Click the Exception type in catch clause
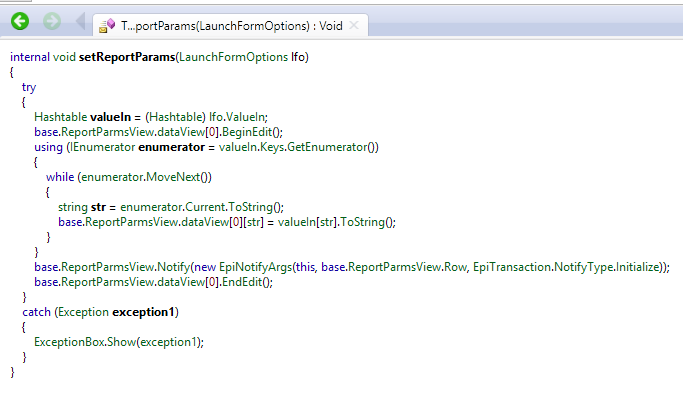This screenshot has width=683, height=396. [84, 312]
